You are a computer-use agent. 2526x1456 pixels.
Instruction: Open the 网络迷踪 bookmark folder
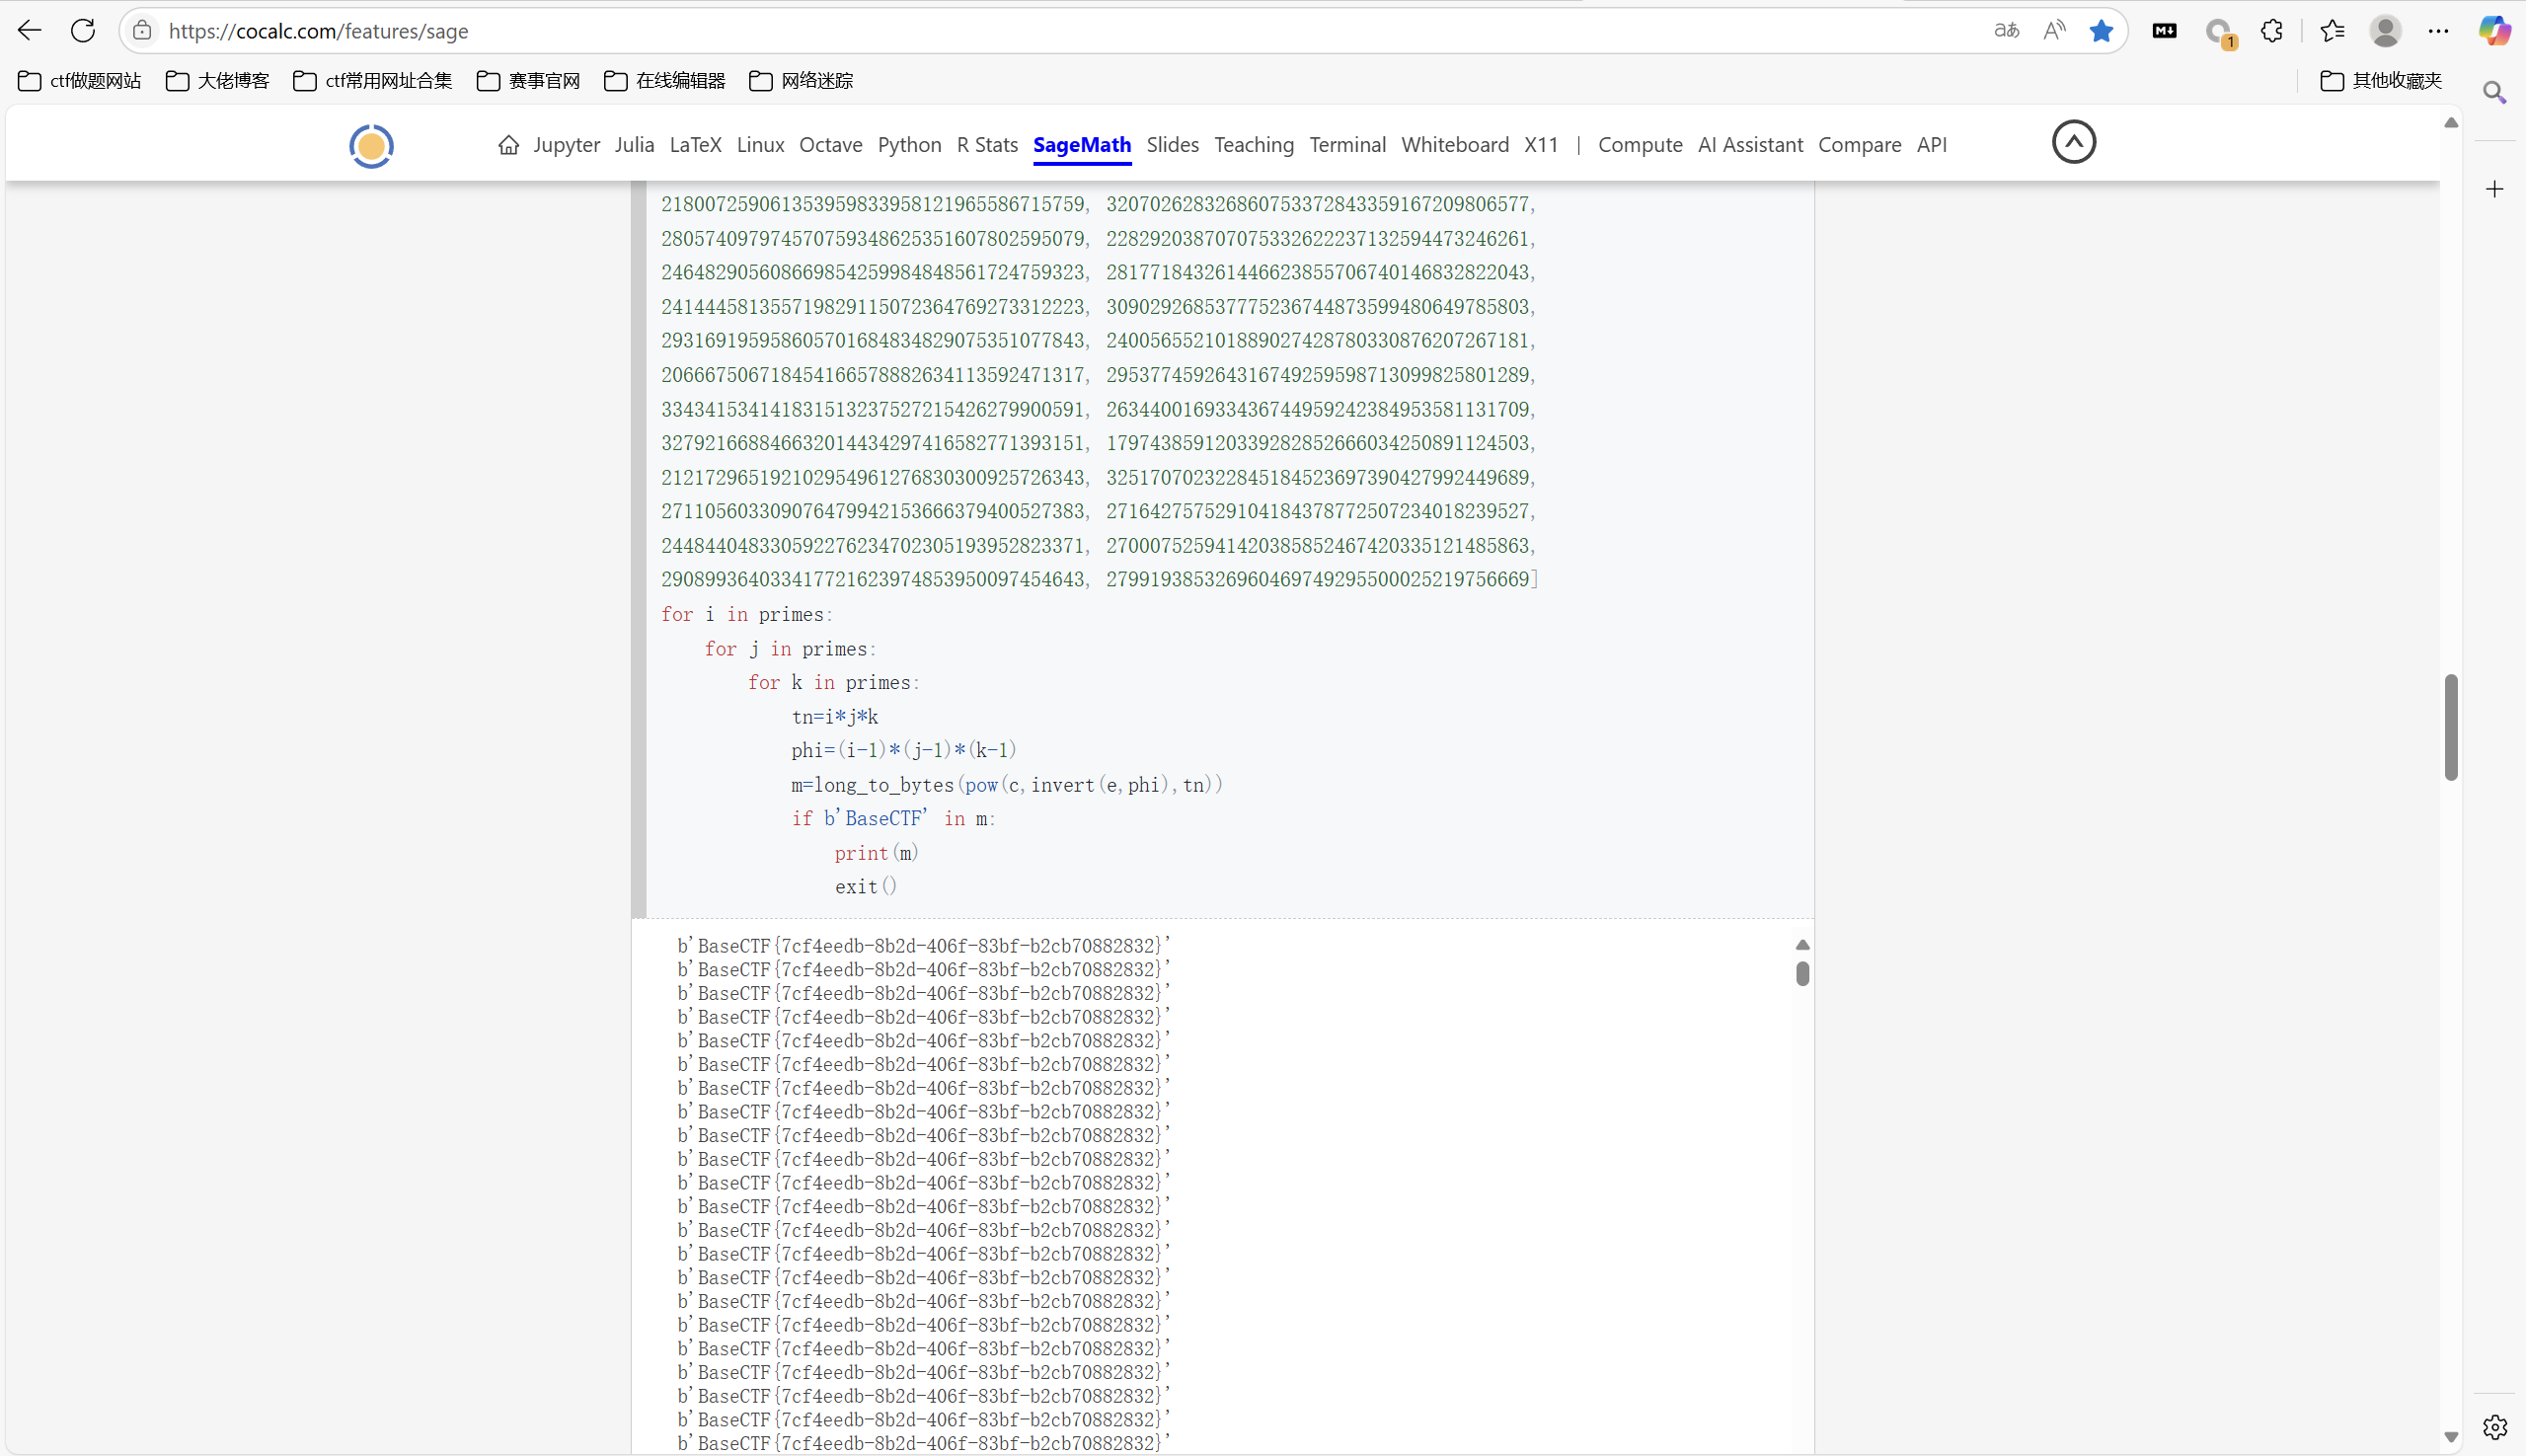point(801,81)
